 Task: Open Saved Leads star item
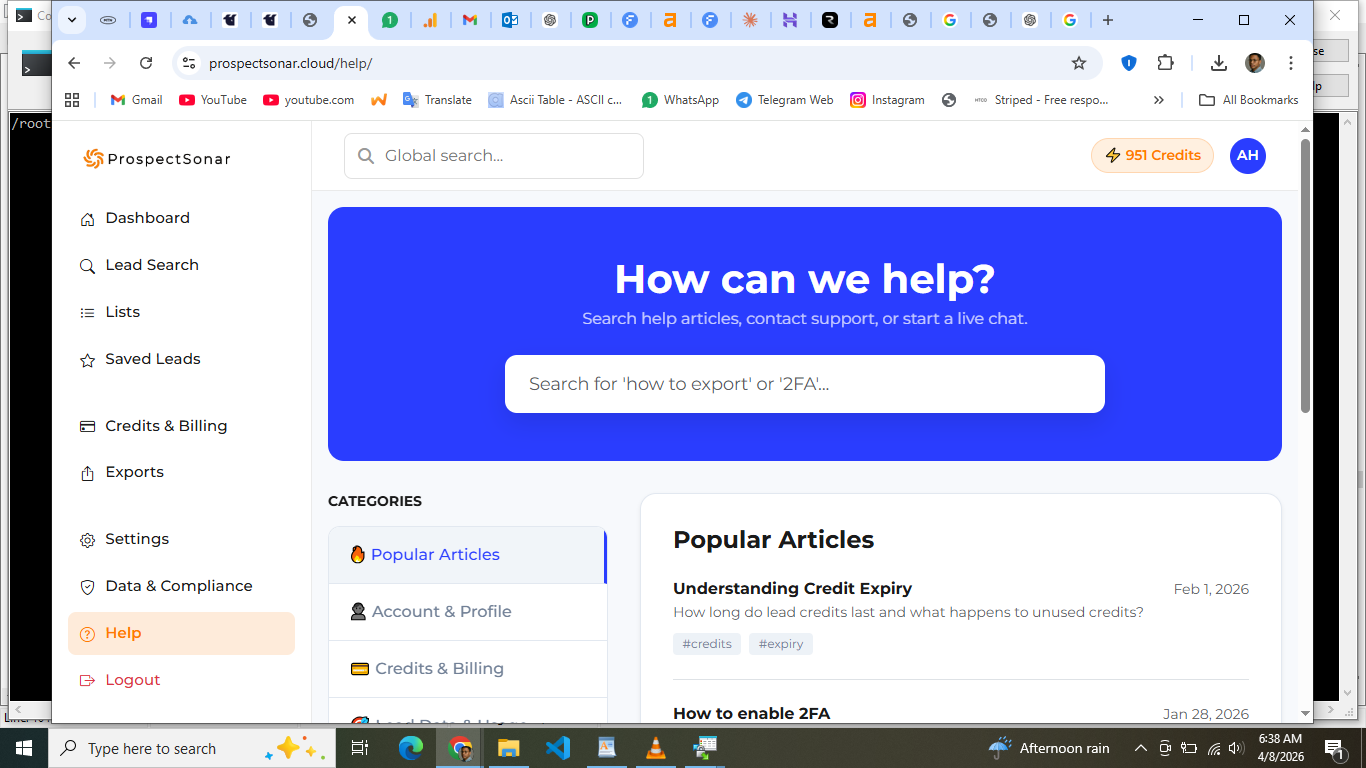pos(152,359)
